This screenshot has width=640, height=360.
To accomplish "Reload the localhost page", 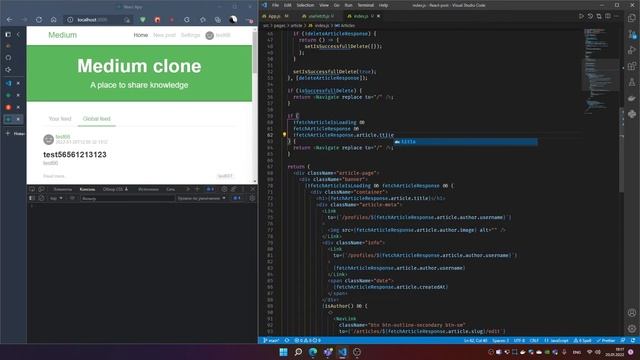I will pyautogui.click(x=39, y=20).
